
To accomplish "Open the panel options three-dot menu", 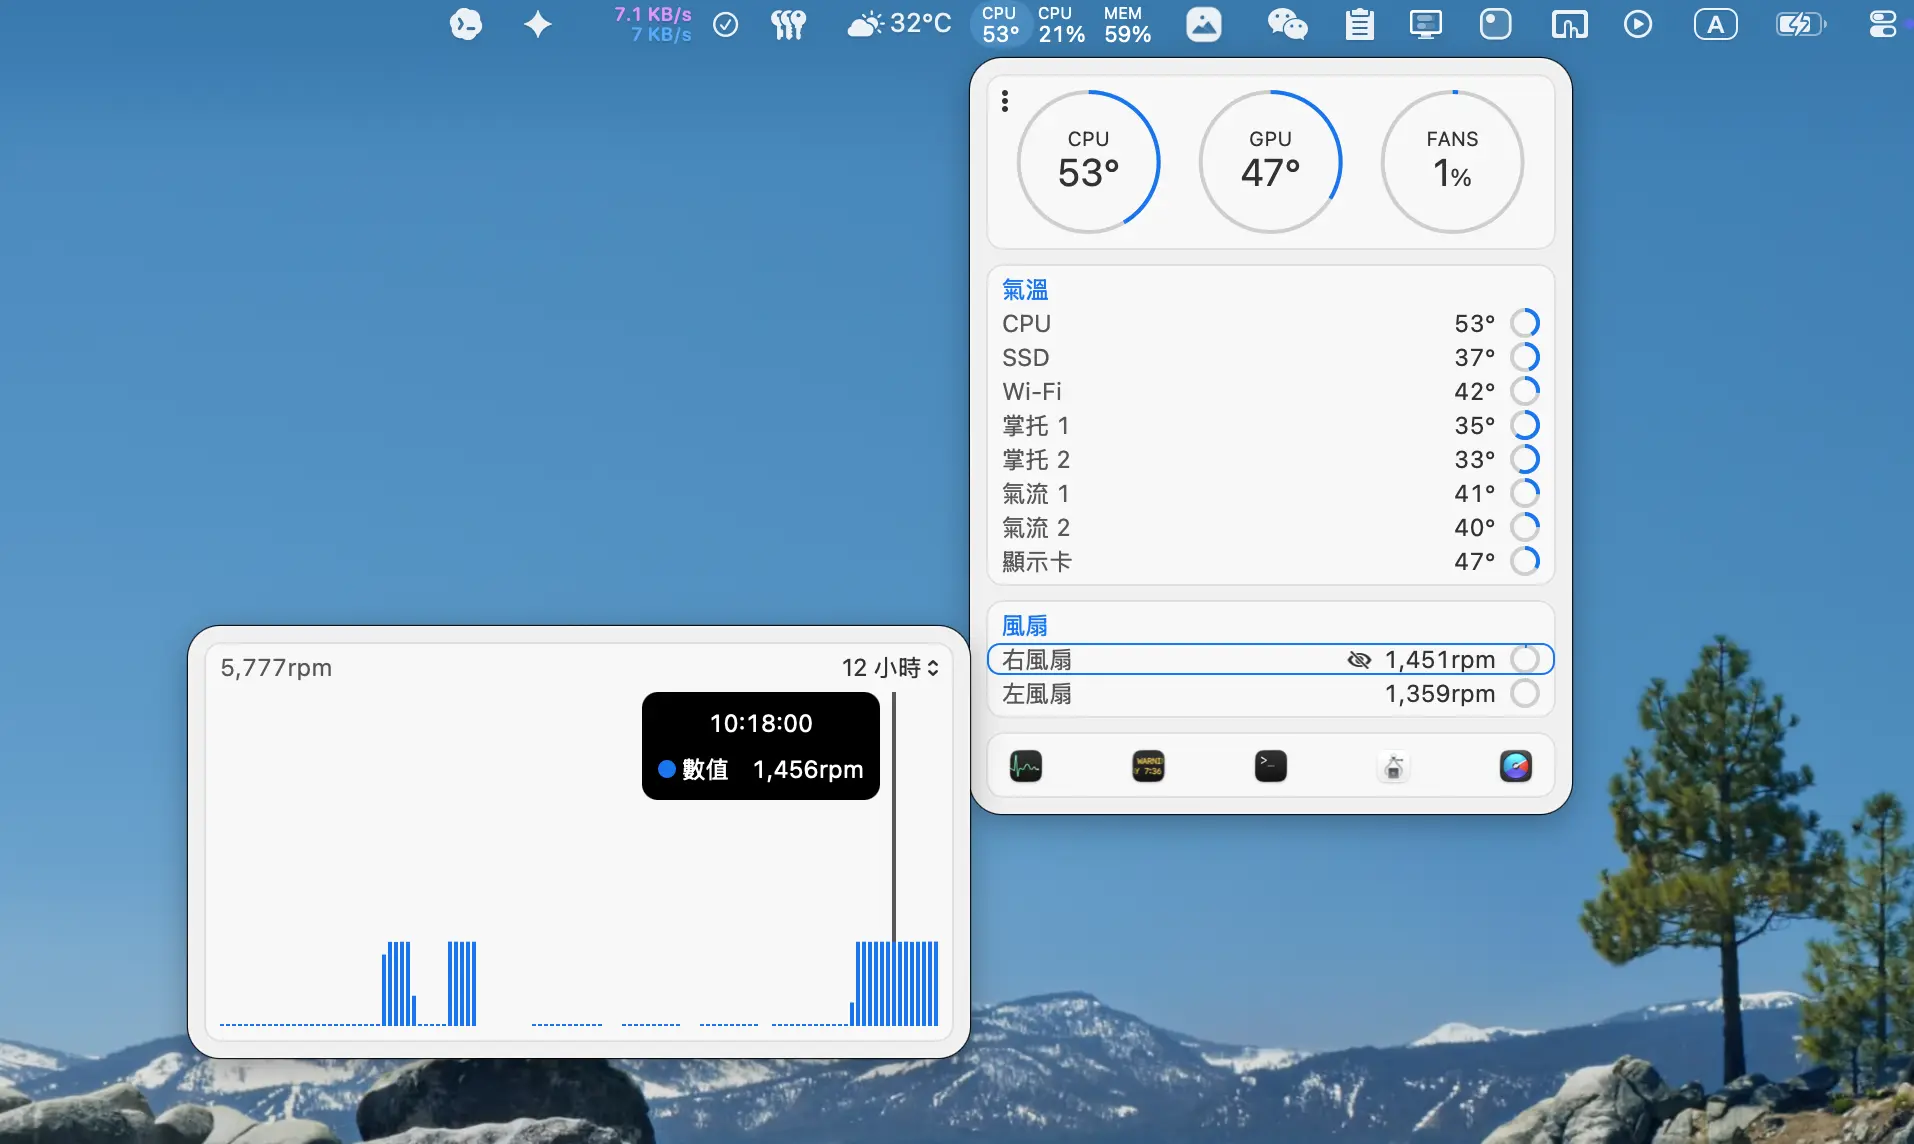I will pos(1005,101).
